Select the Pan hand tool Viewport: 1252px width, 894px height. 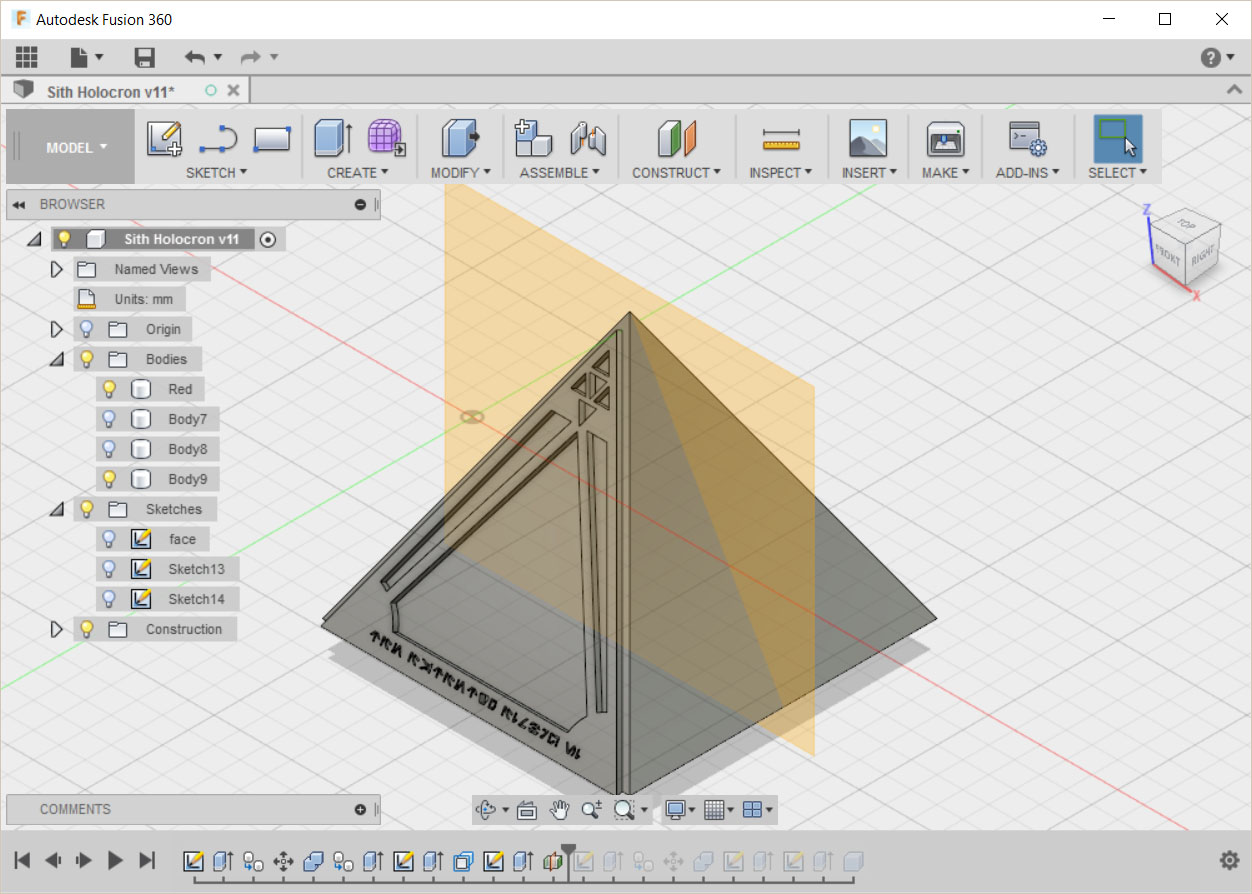tap(559, 810)
